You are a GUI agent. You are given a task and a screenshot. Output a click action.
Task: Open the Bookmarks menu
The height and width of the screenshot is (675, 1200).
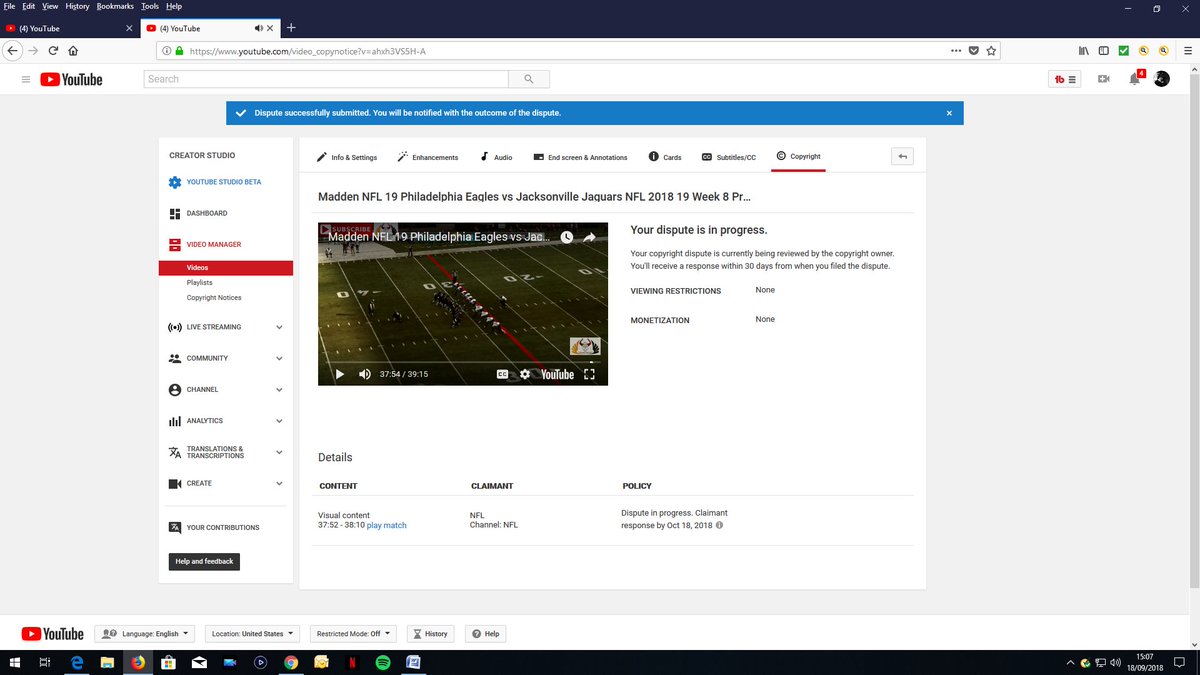(114, 6)
